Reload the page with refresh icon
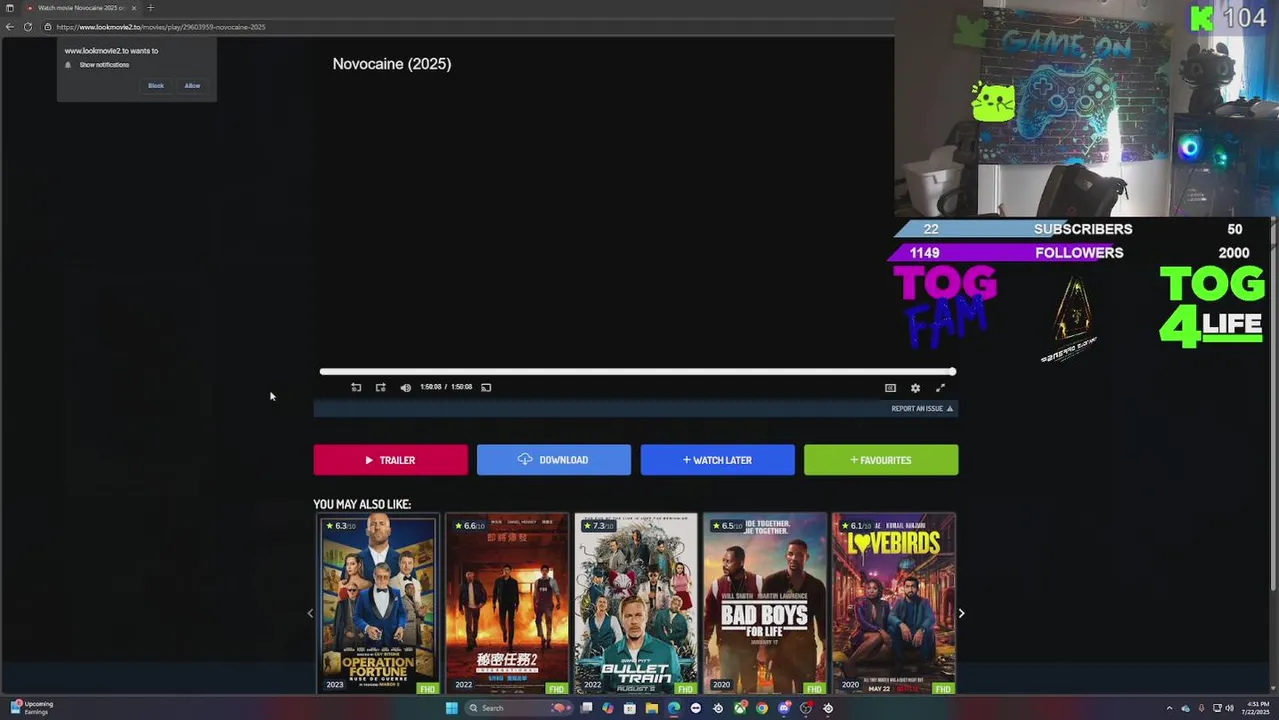The height and width of the screenshot is (720, 1279). [x=28, y=27]
